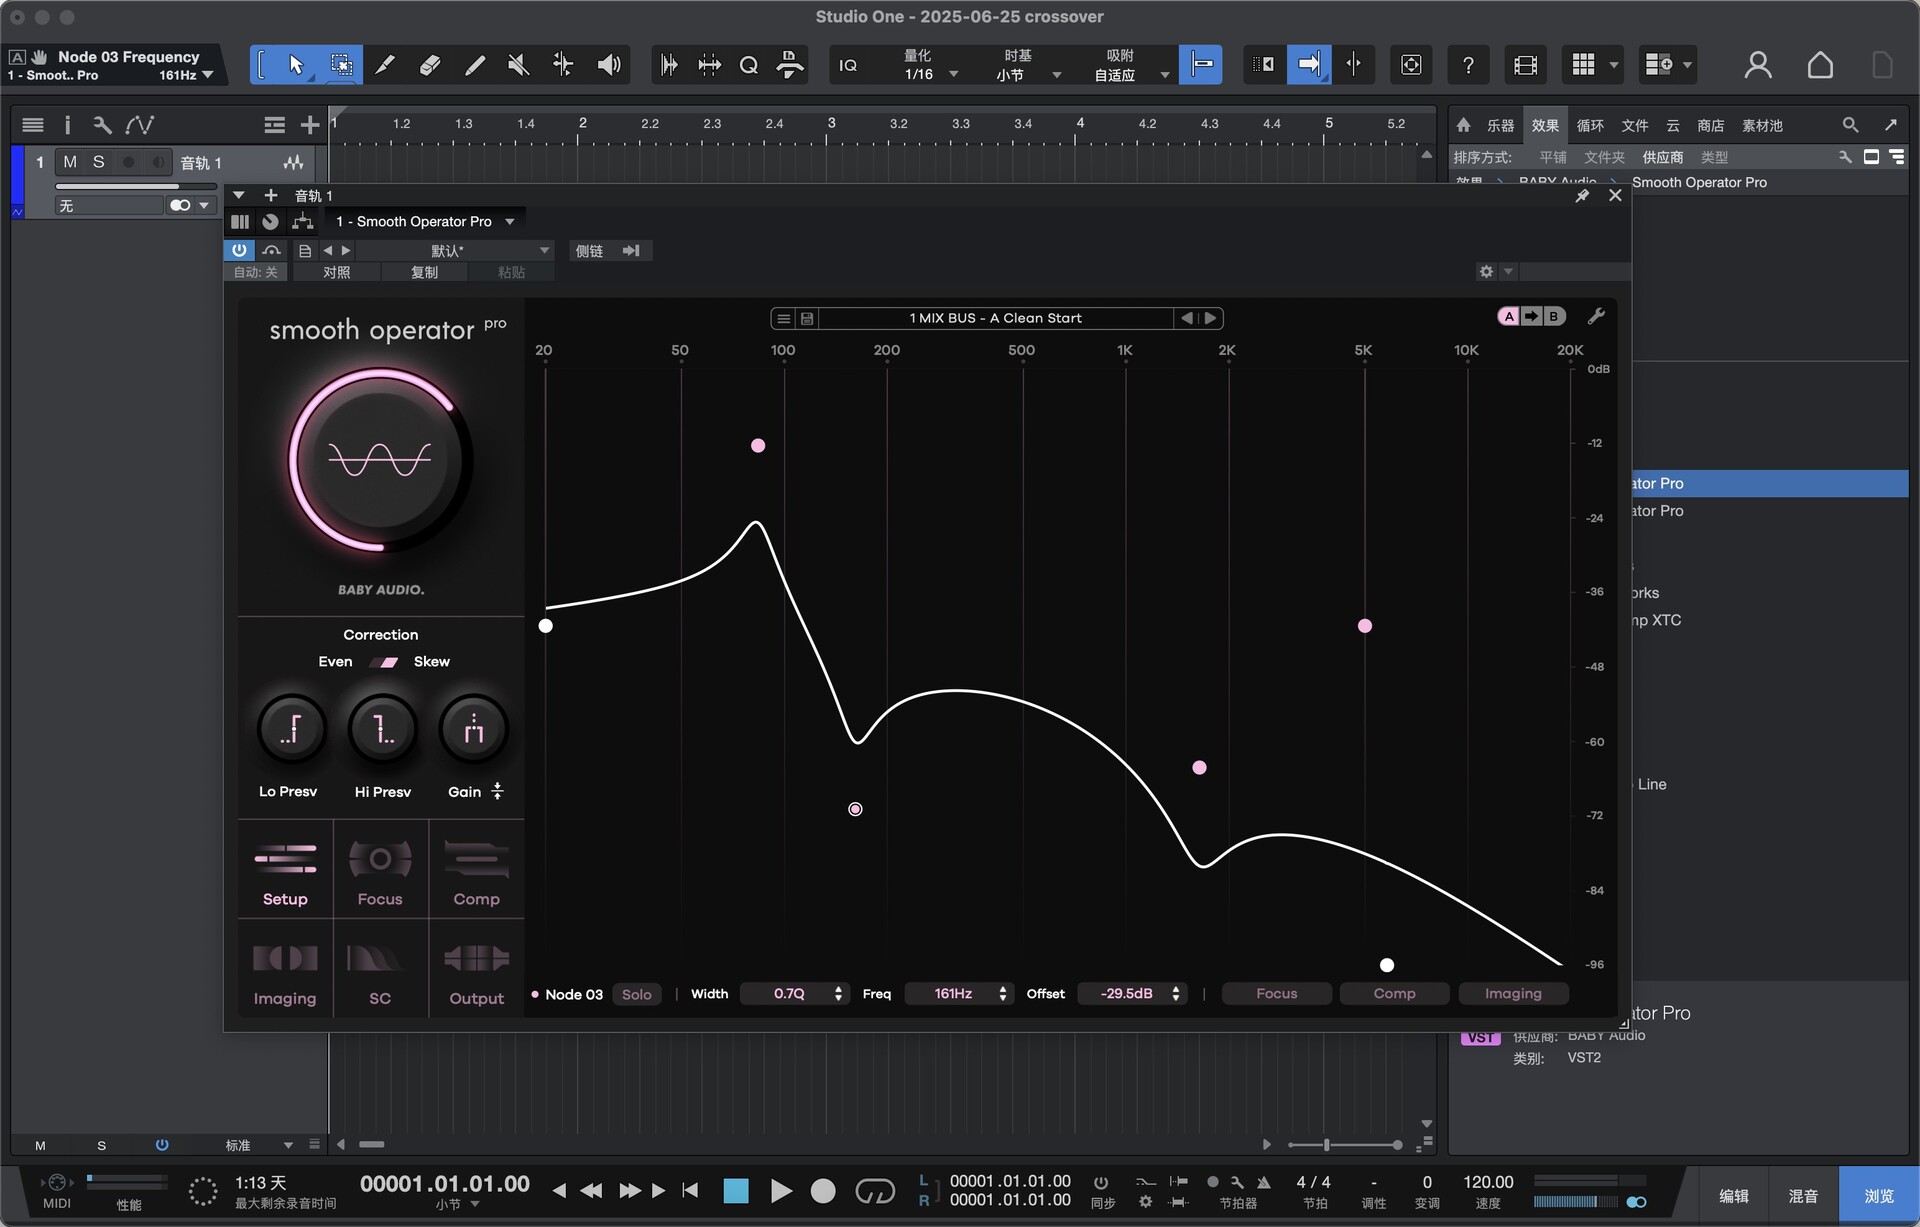Select the Listen speaker tool
Viewport: 1920px width, 1227px height.
pos(608,65)
